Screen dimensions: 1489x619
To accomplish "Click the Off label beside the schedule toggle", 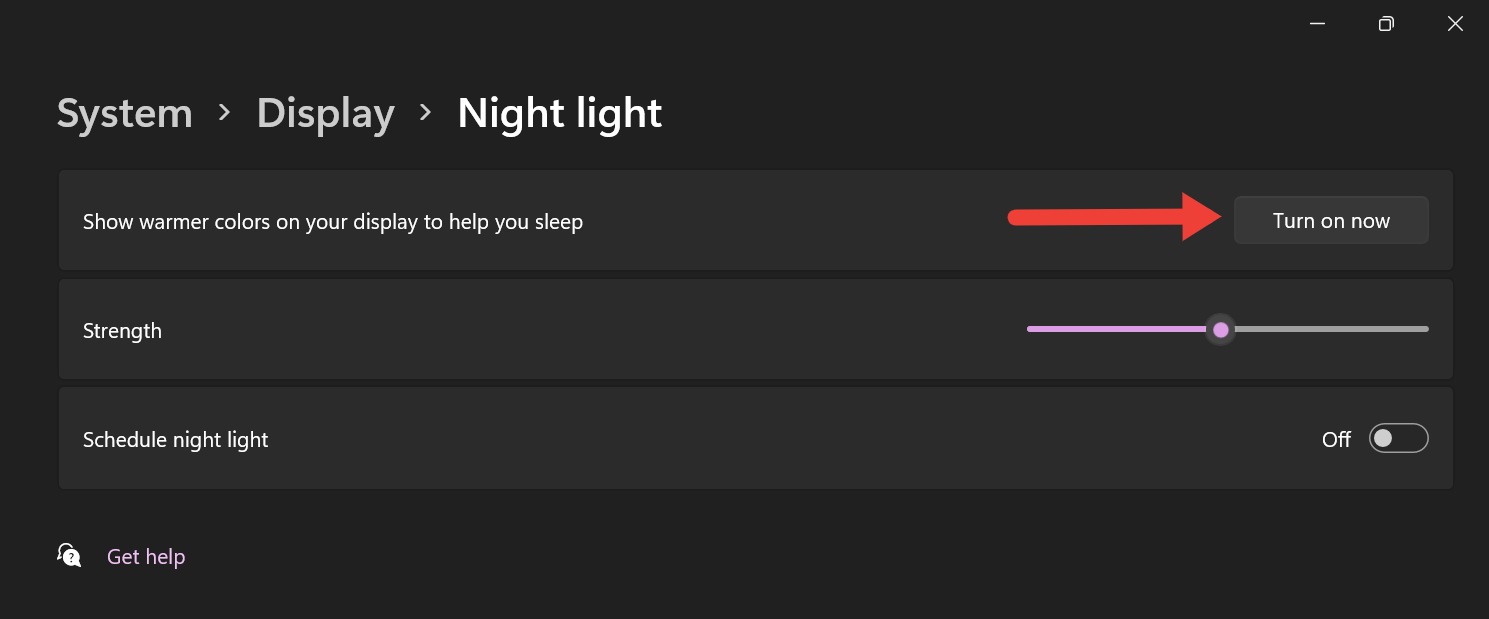I will pos(1336,440).
